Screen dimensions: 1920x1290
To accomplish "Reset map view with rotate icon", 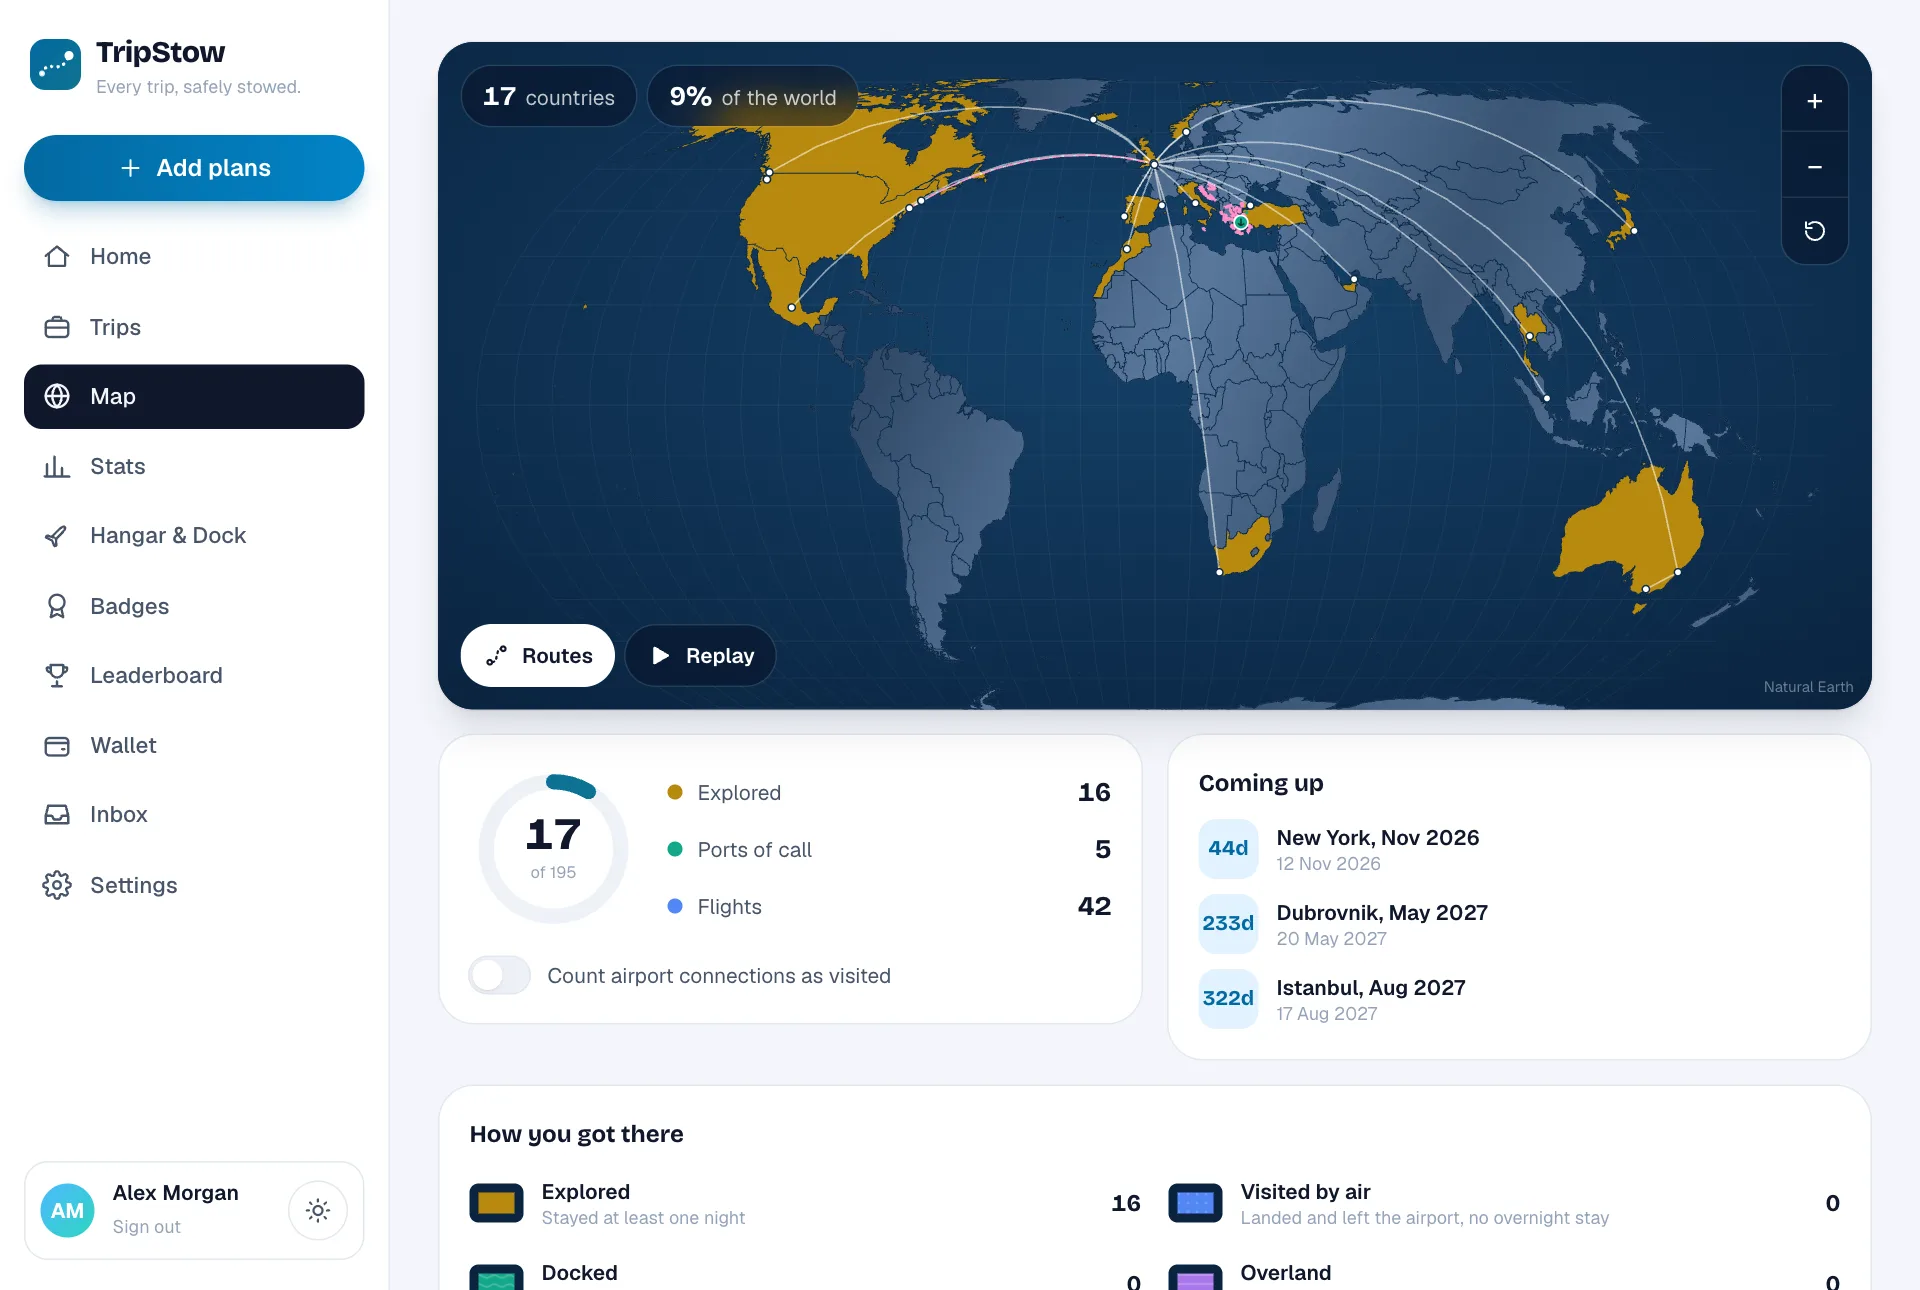I will [x=1814, y=231].
